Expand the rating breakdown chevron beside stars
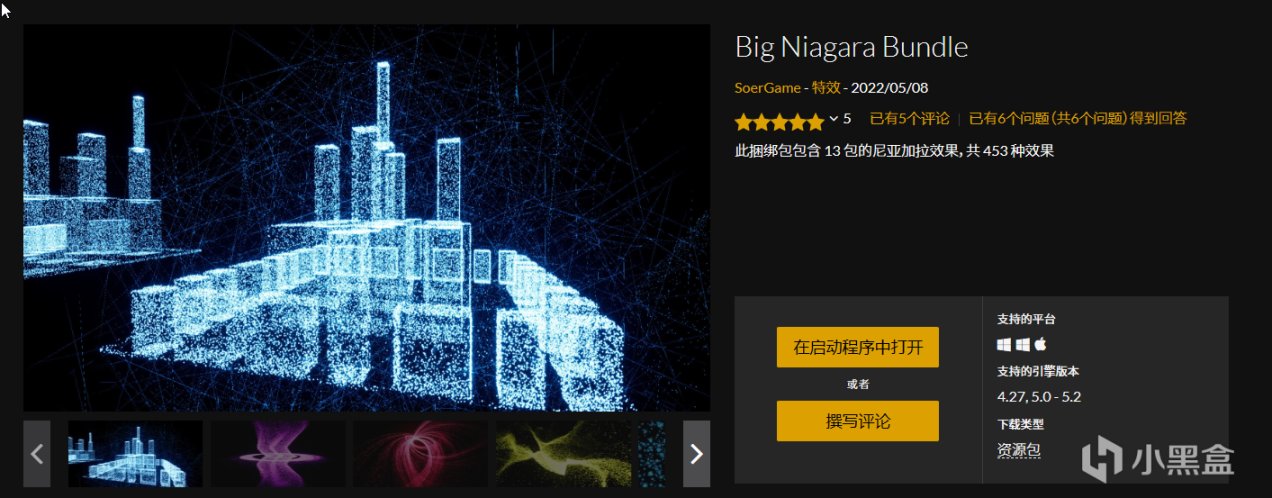1272x498 pixels. [x=833, y=119]
